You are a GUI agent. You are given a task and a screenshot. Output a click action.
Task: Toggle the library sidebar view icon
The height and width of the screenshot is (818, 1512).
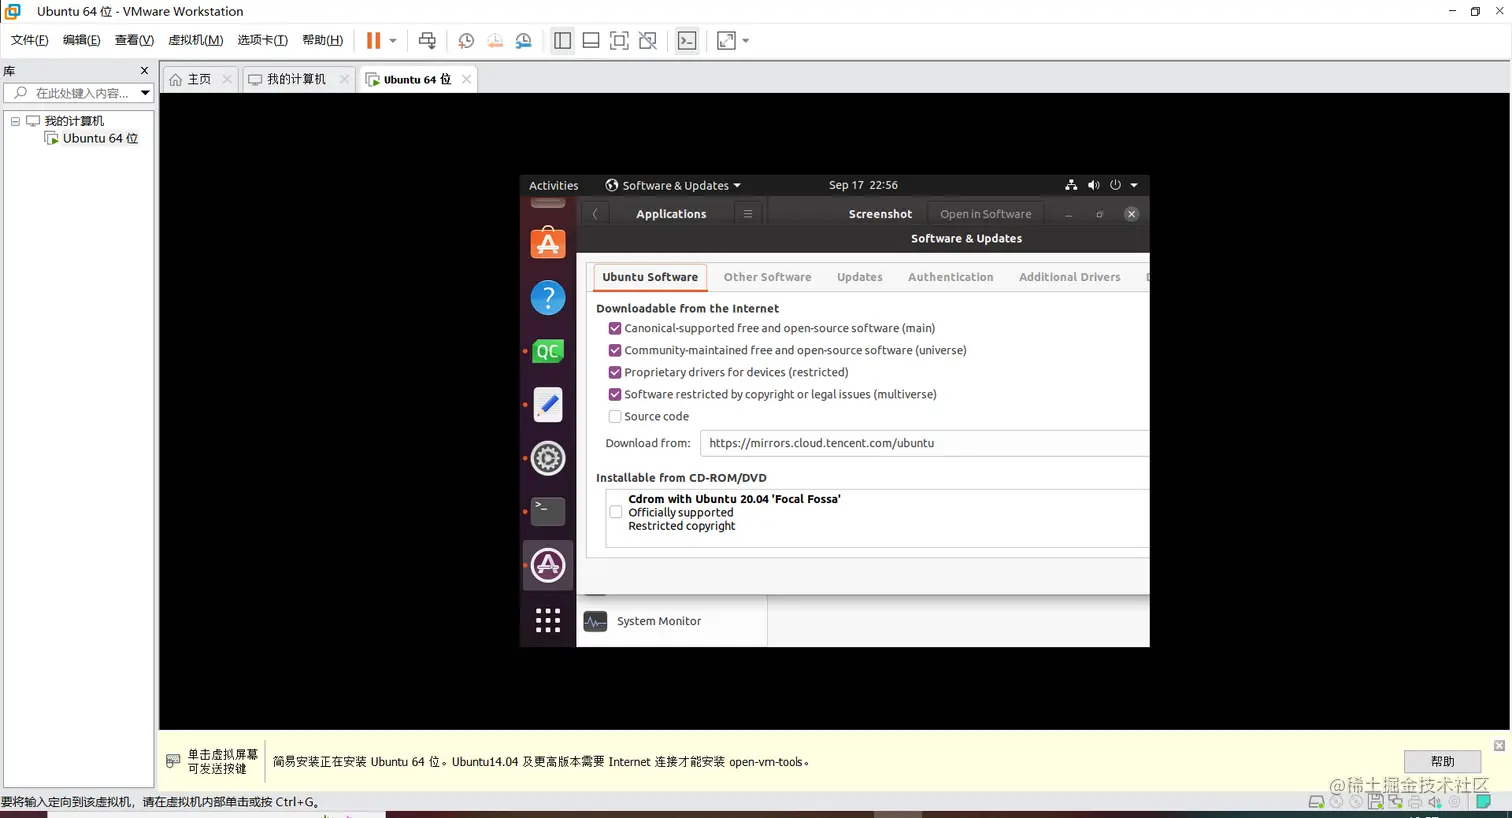pyautogui.click(x=563, y=41)
